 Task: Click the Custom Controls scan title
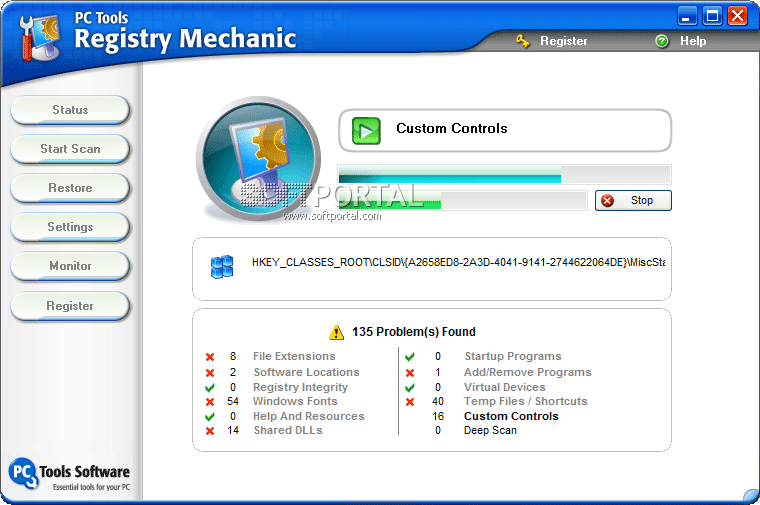click(452, 128)
